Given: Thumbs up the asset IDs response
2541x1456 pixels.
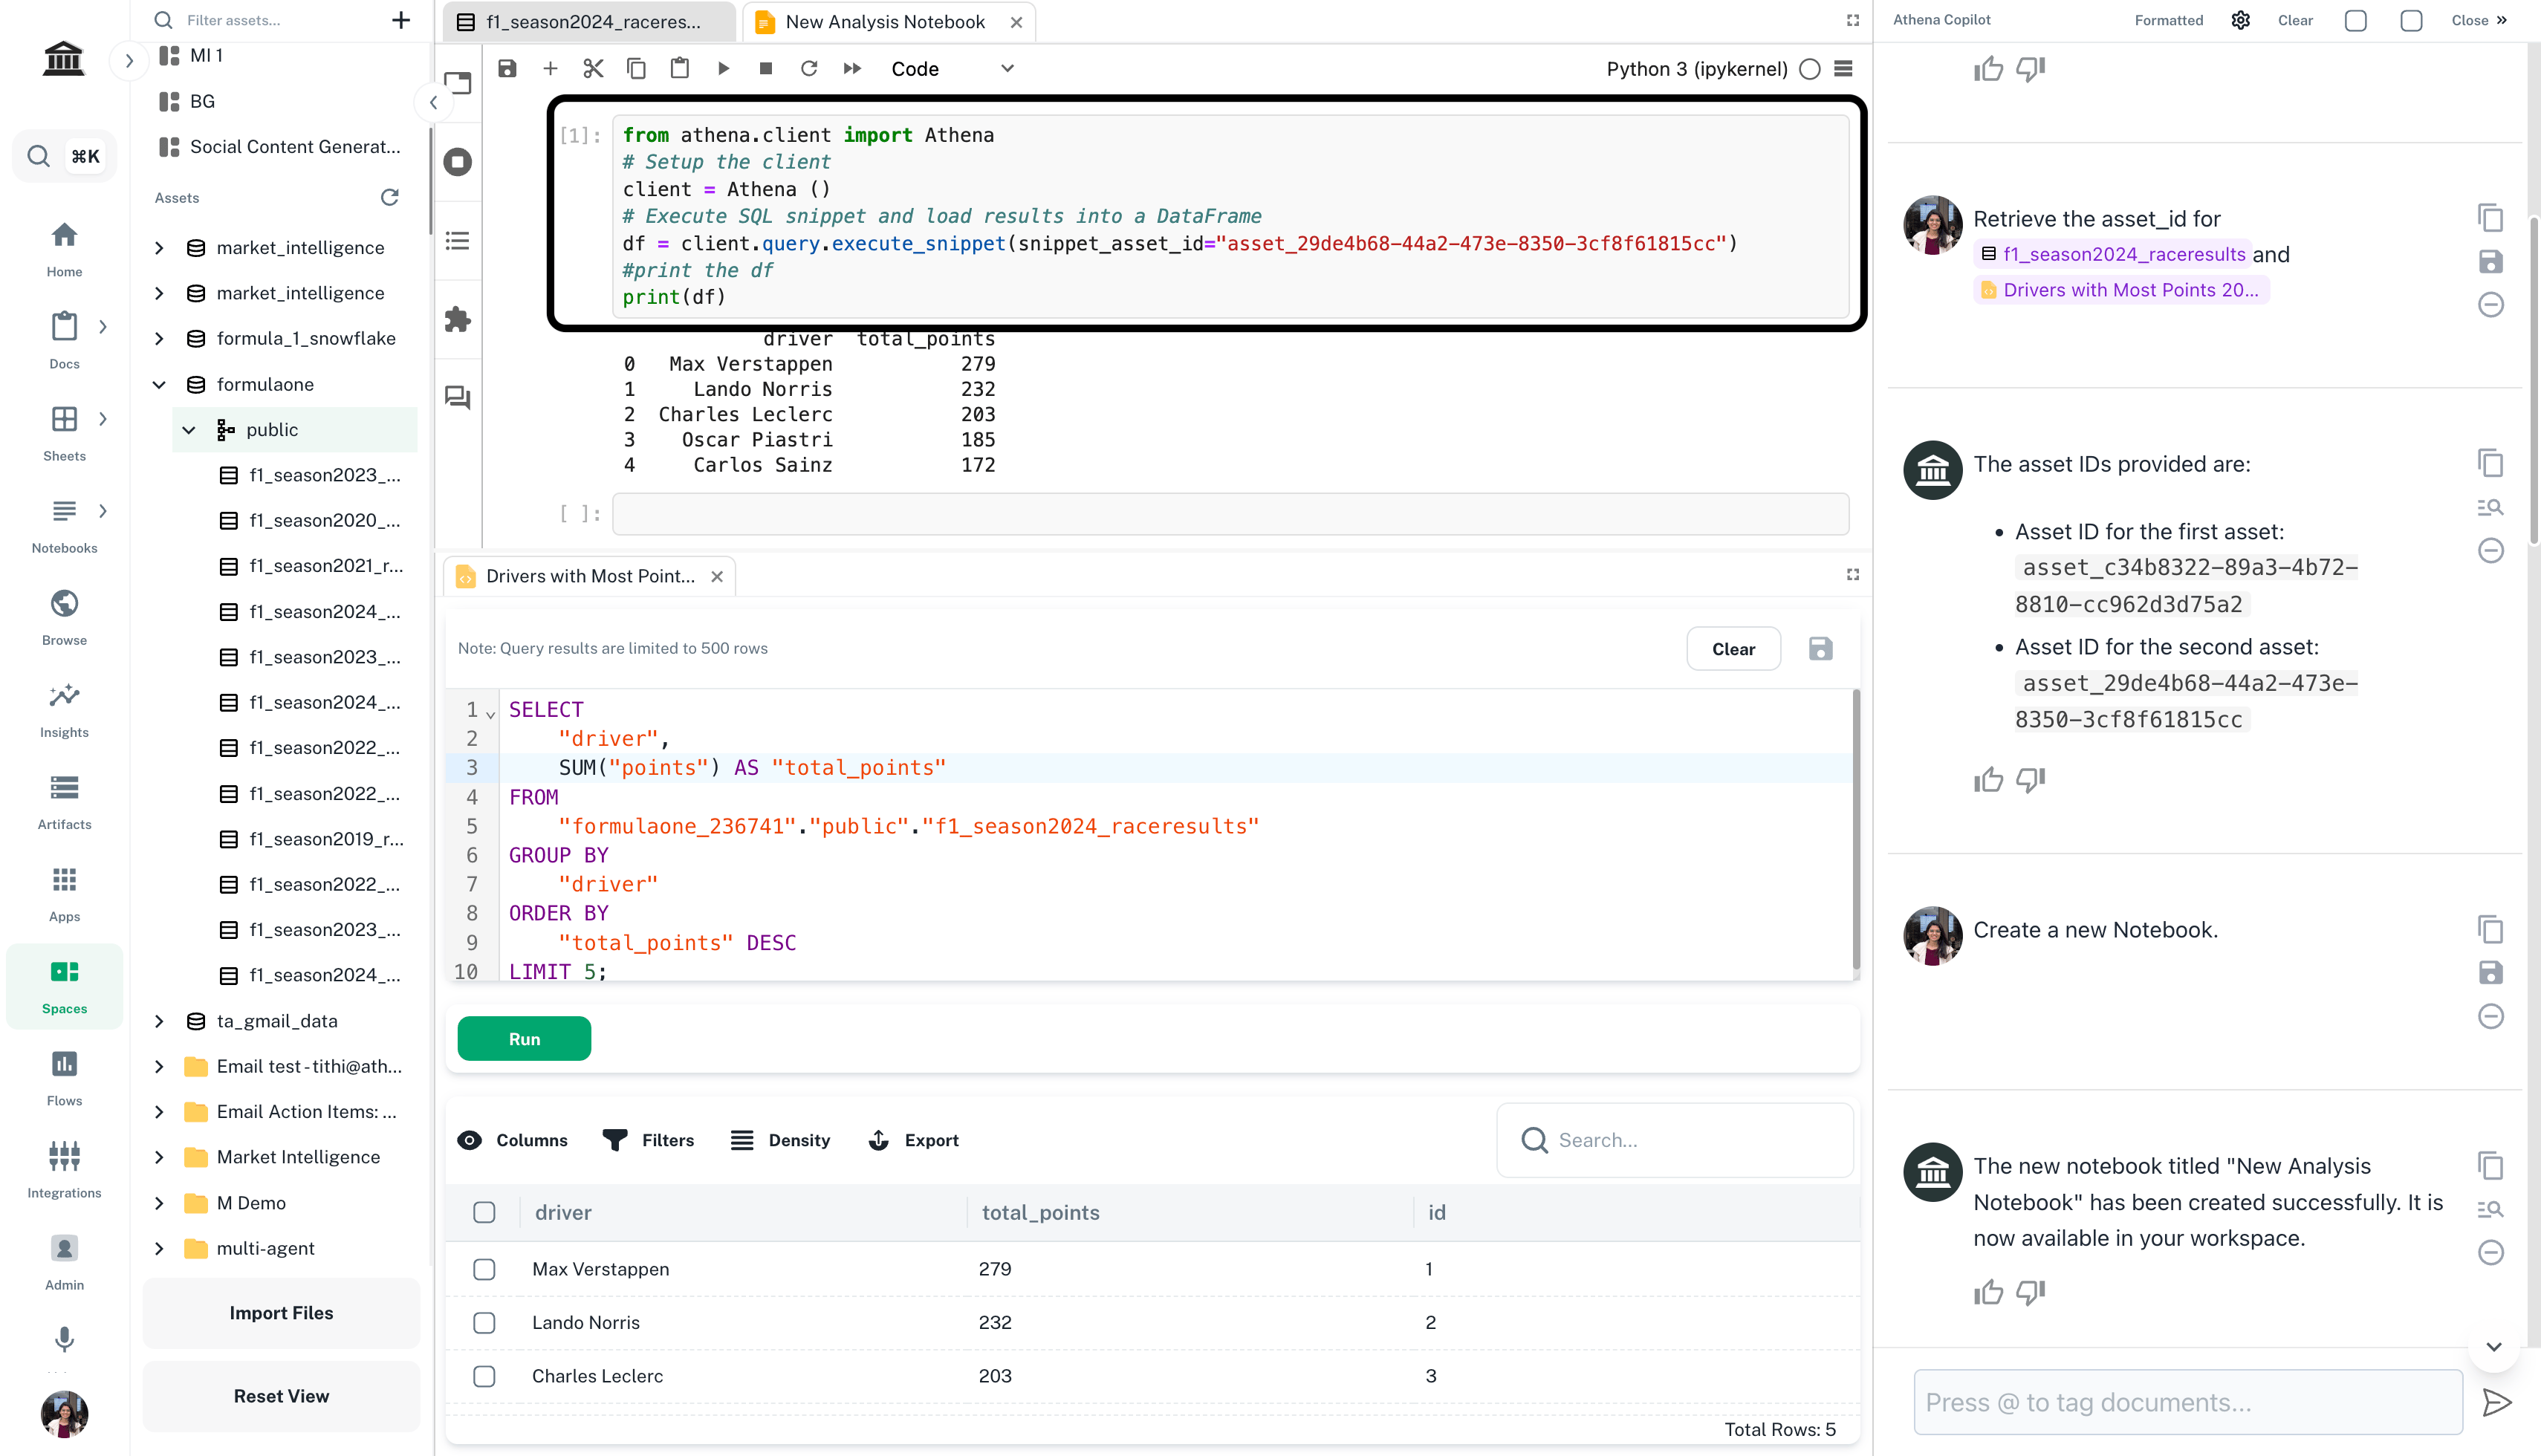Looking at the screenshot, I should coord(1988,780).
